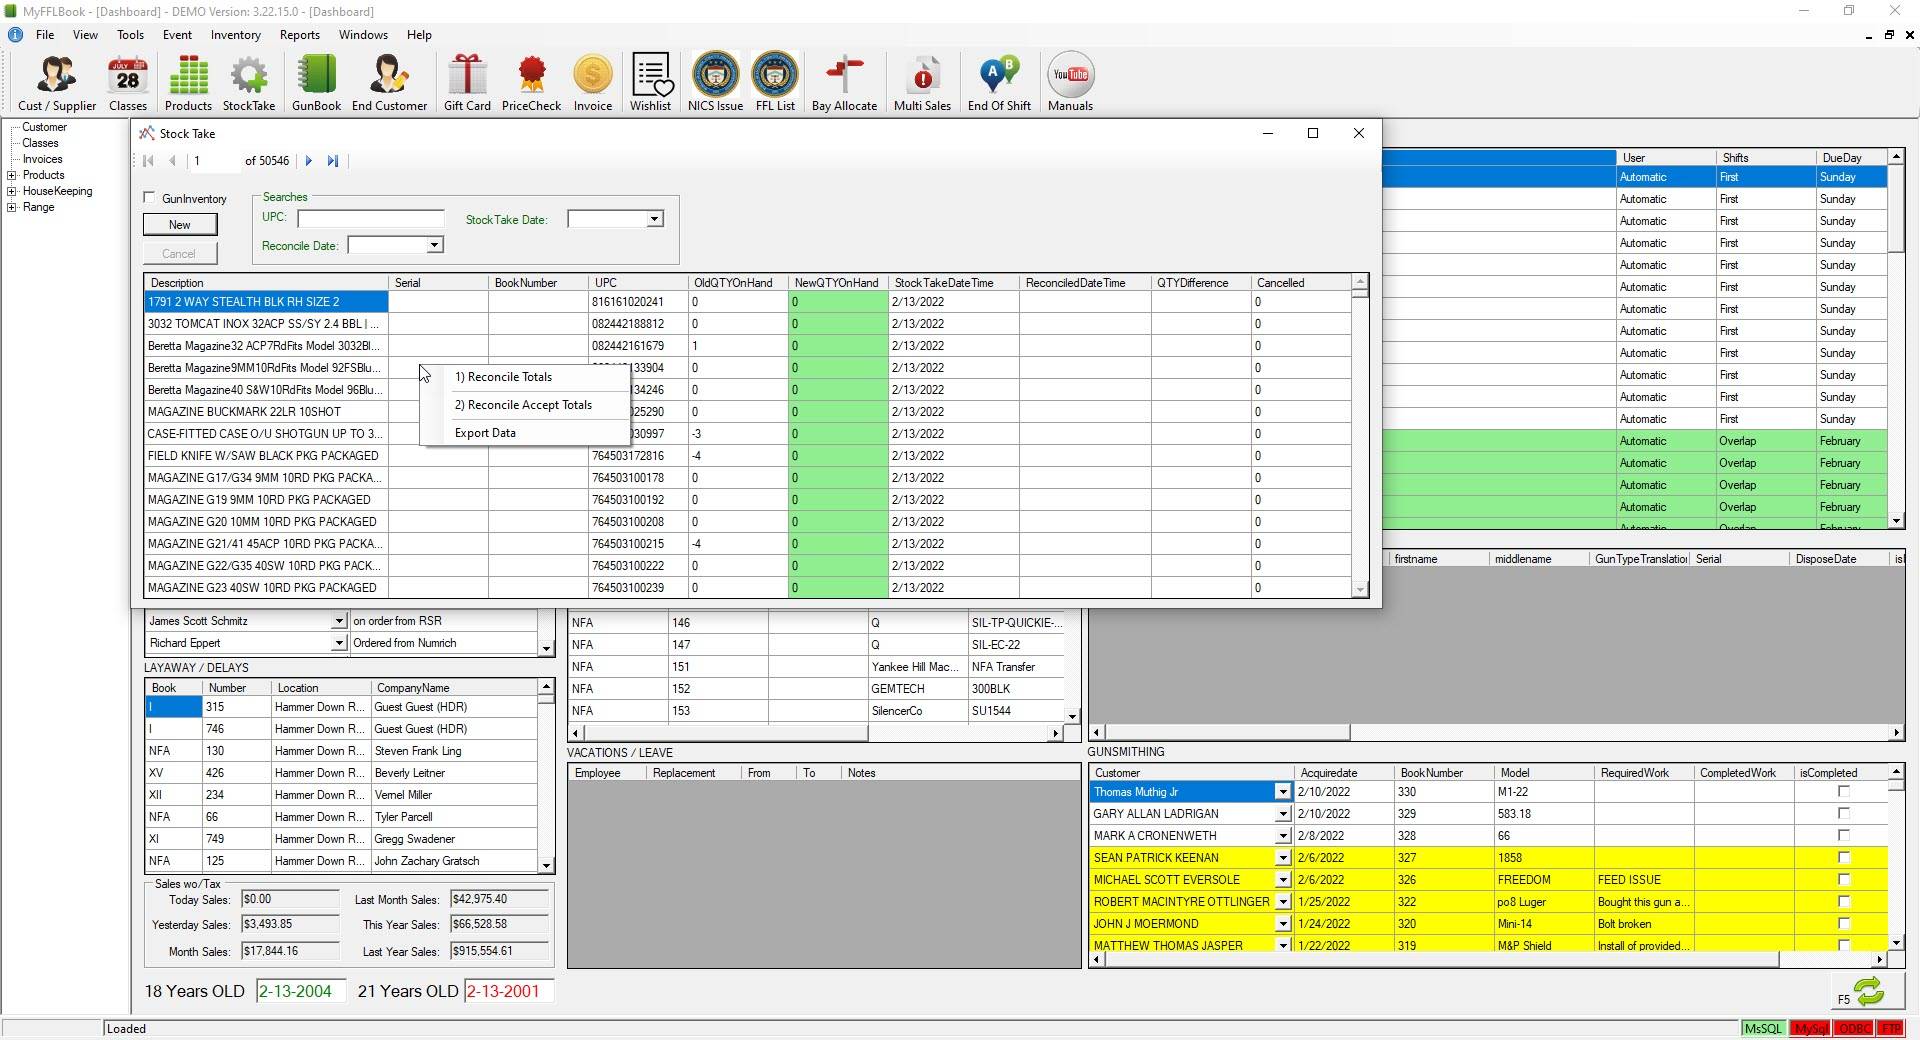The width and height of the screenshot is (1920, 1040).
Task: Open the FFL List badge icon
Action: pyautogui.click(x=775, y=82)
